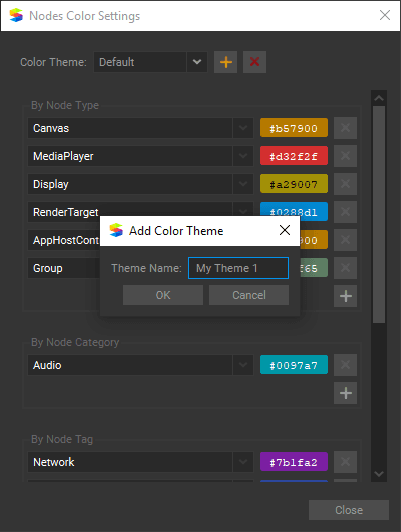Screen dimensions: 401x532
Task: Pick the #d32f2f MediaPlayer color swatch
Action: click(294, 156)
